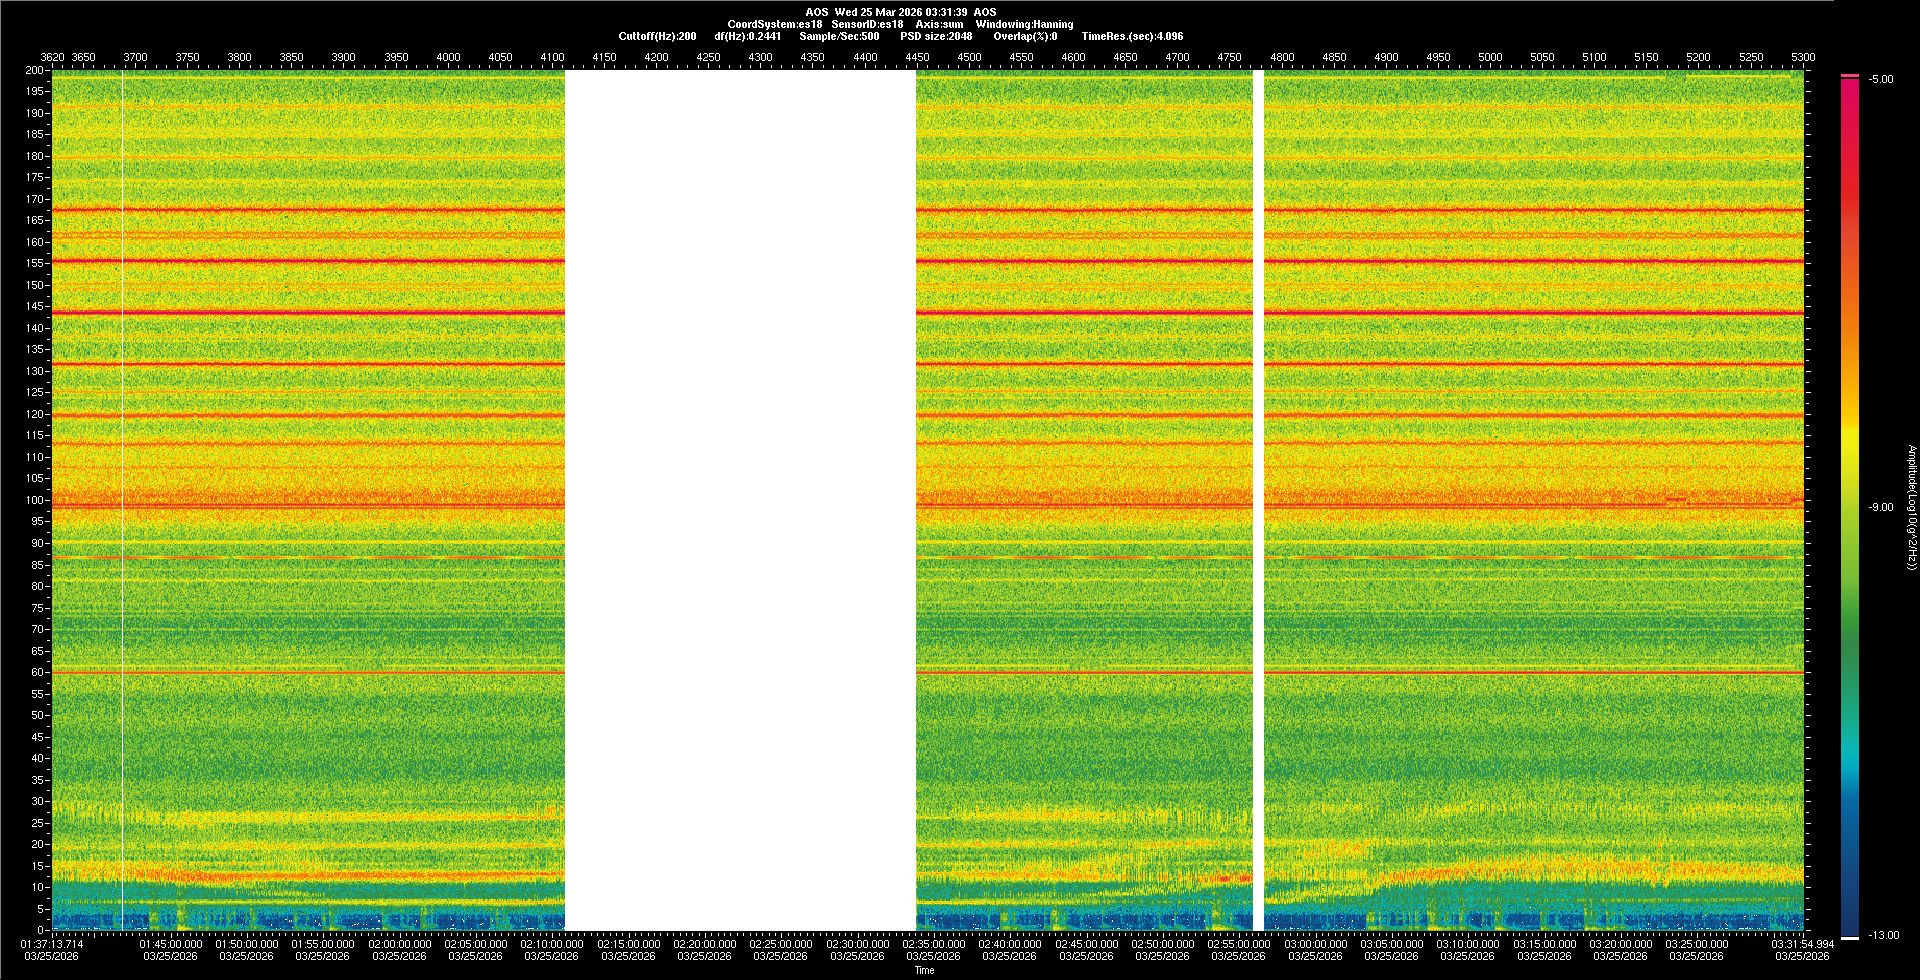Click the -5.00 colorbar maximum label

click(x=1881, y=80)
